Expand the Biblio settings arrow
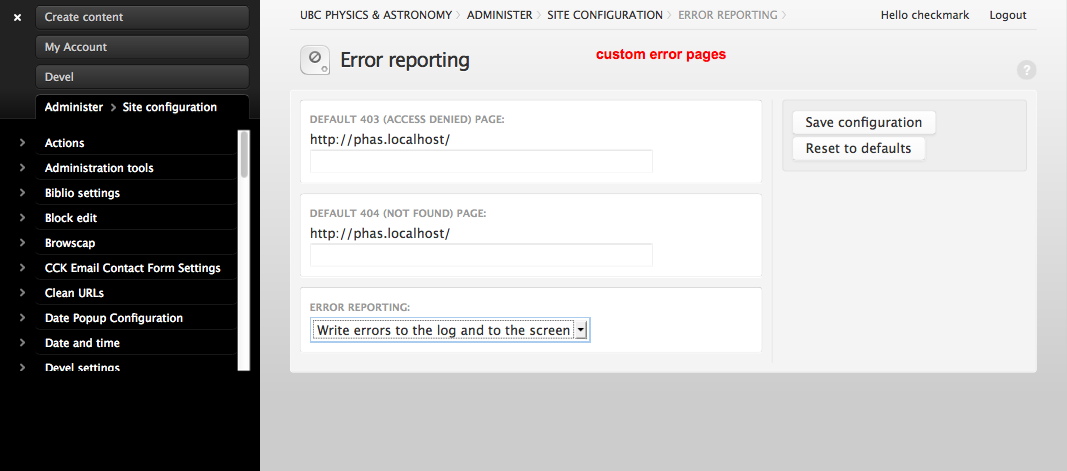Image resolution: width=1067 pixels, height=471 pixels. click(22, 193)
